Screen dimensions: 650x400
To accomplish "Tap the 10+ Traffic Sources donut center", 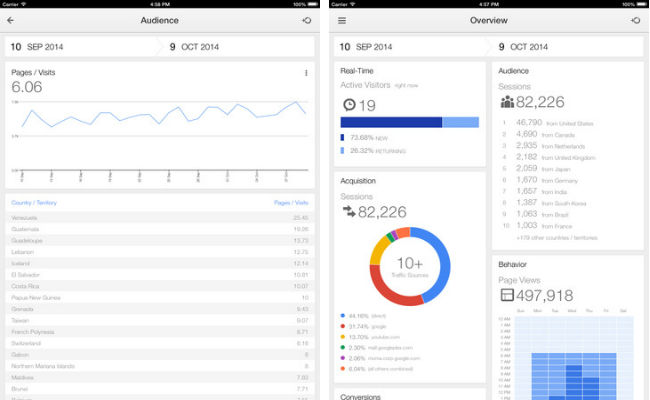I will click(x=410, y=266).
